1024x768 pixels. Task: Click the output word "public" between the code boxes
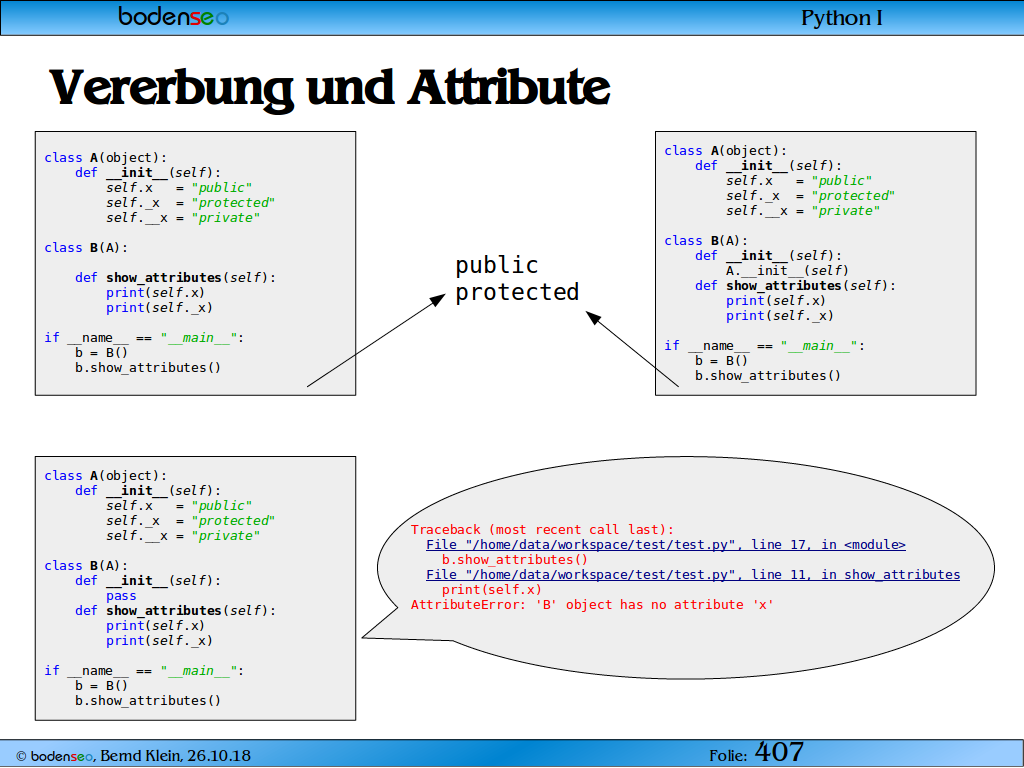point(496,265)
